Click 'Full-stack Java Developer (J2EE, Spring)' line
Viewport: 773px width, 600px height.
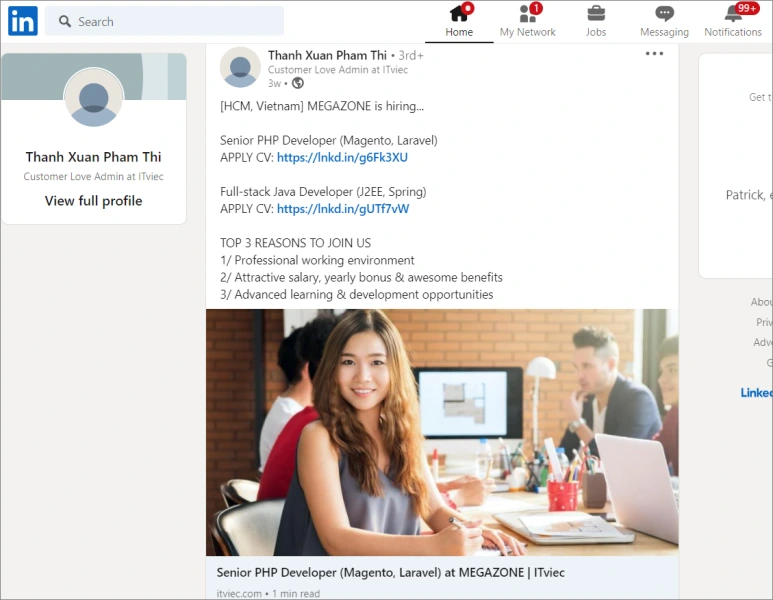click(323, 192)
